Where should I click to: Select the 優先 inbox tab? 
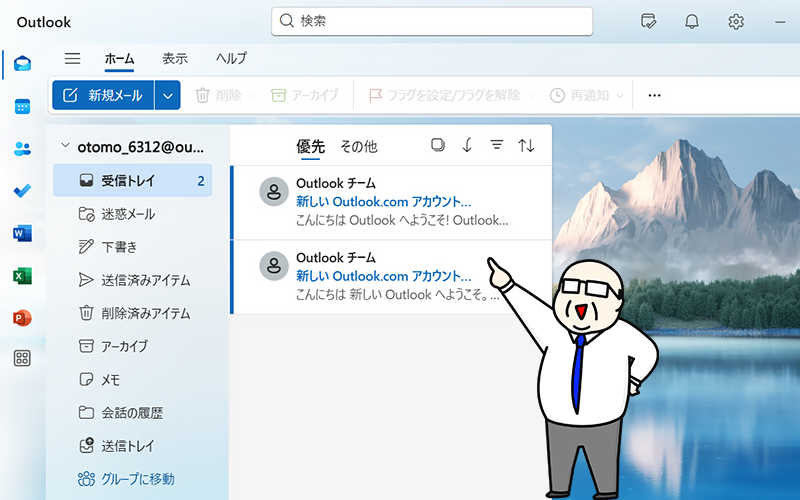(310, 147)
